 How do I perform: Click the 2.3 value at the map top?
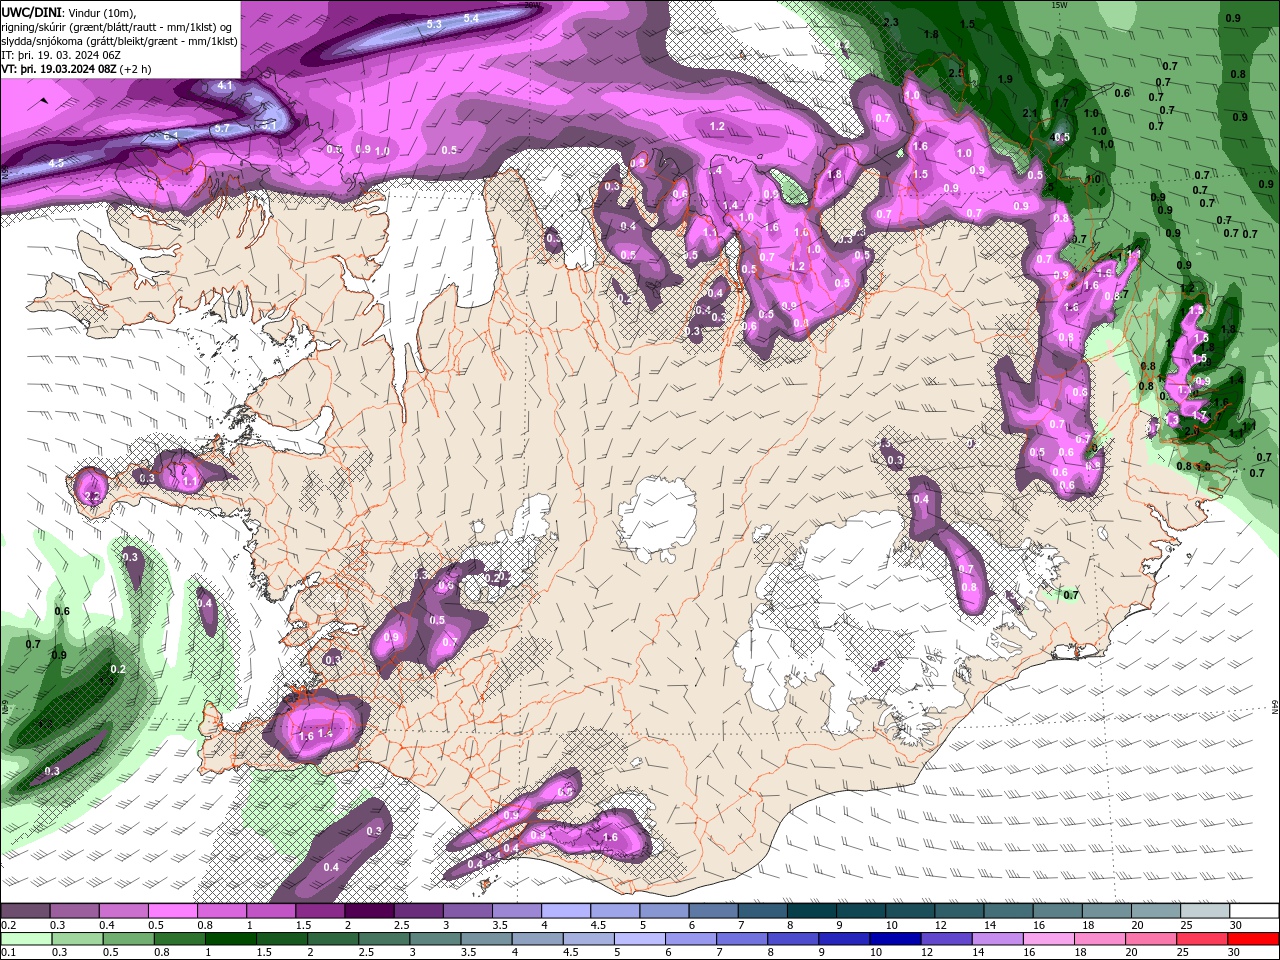(891, 22)
